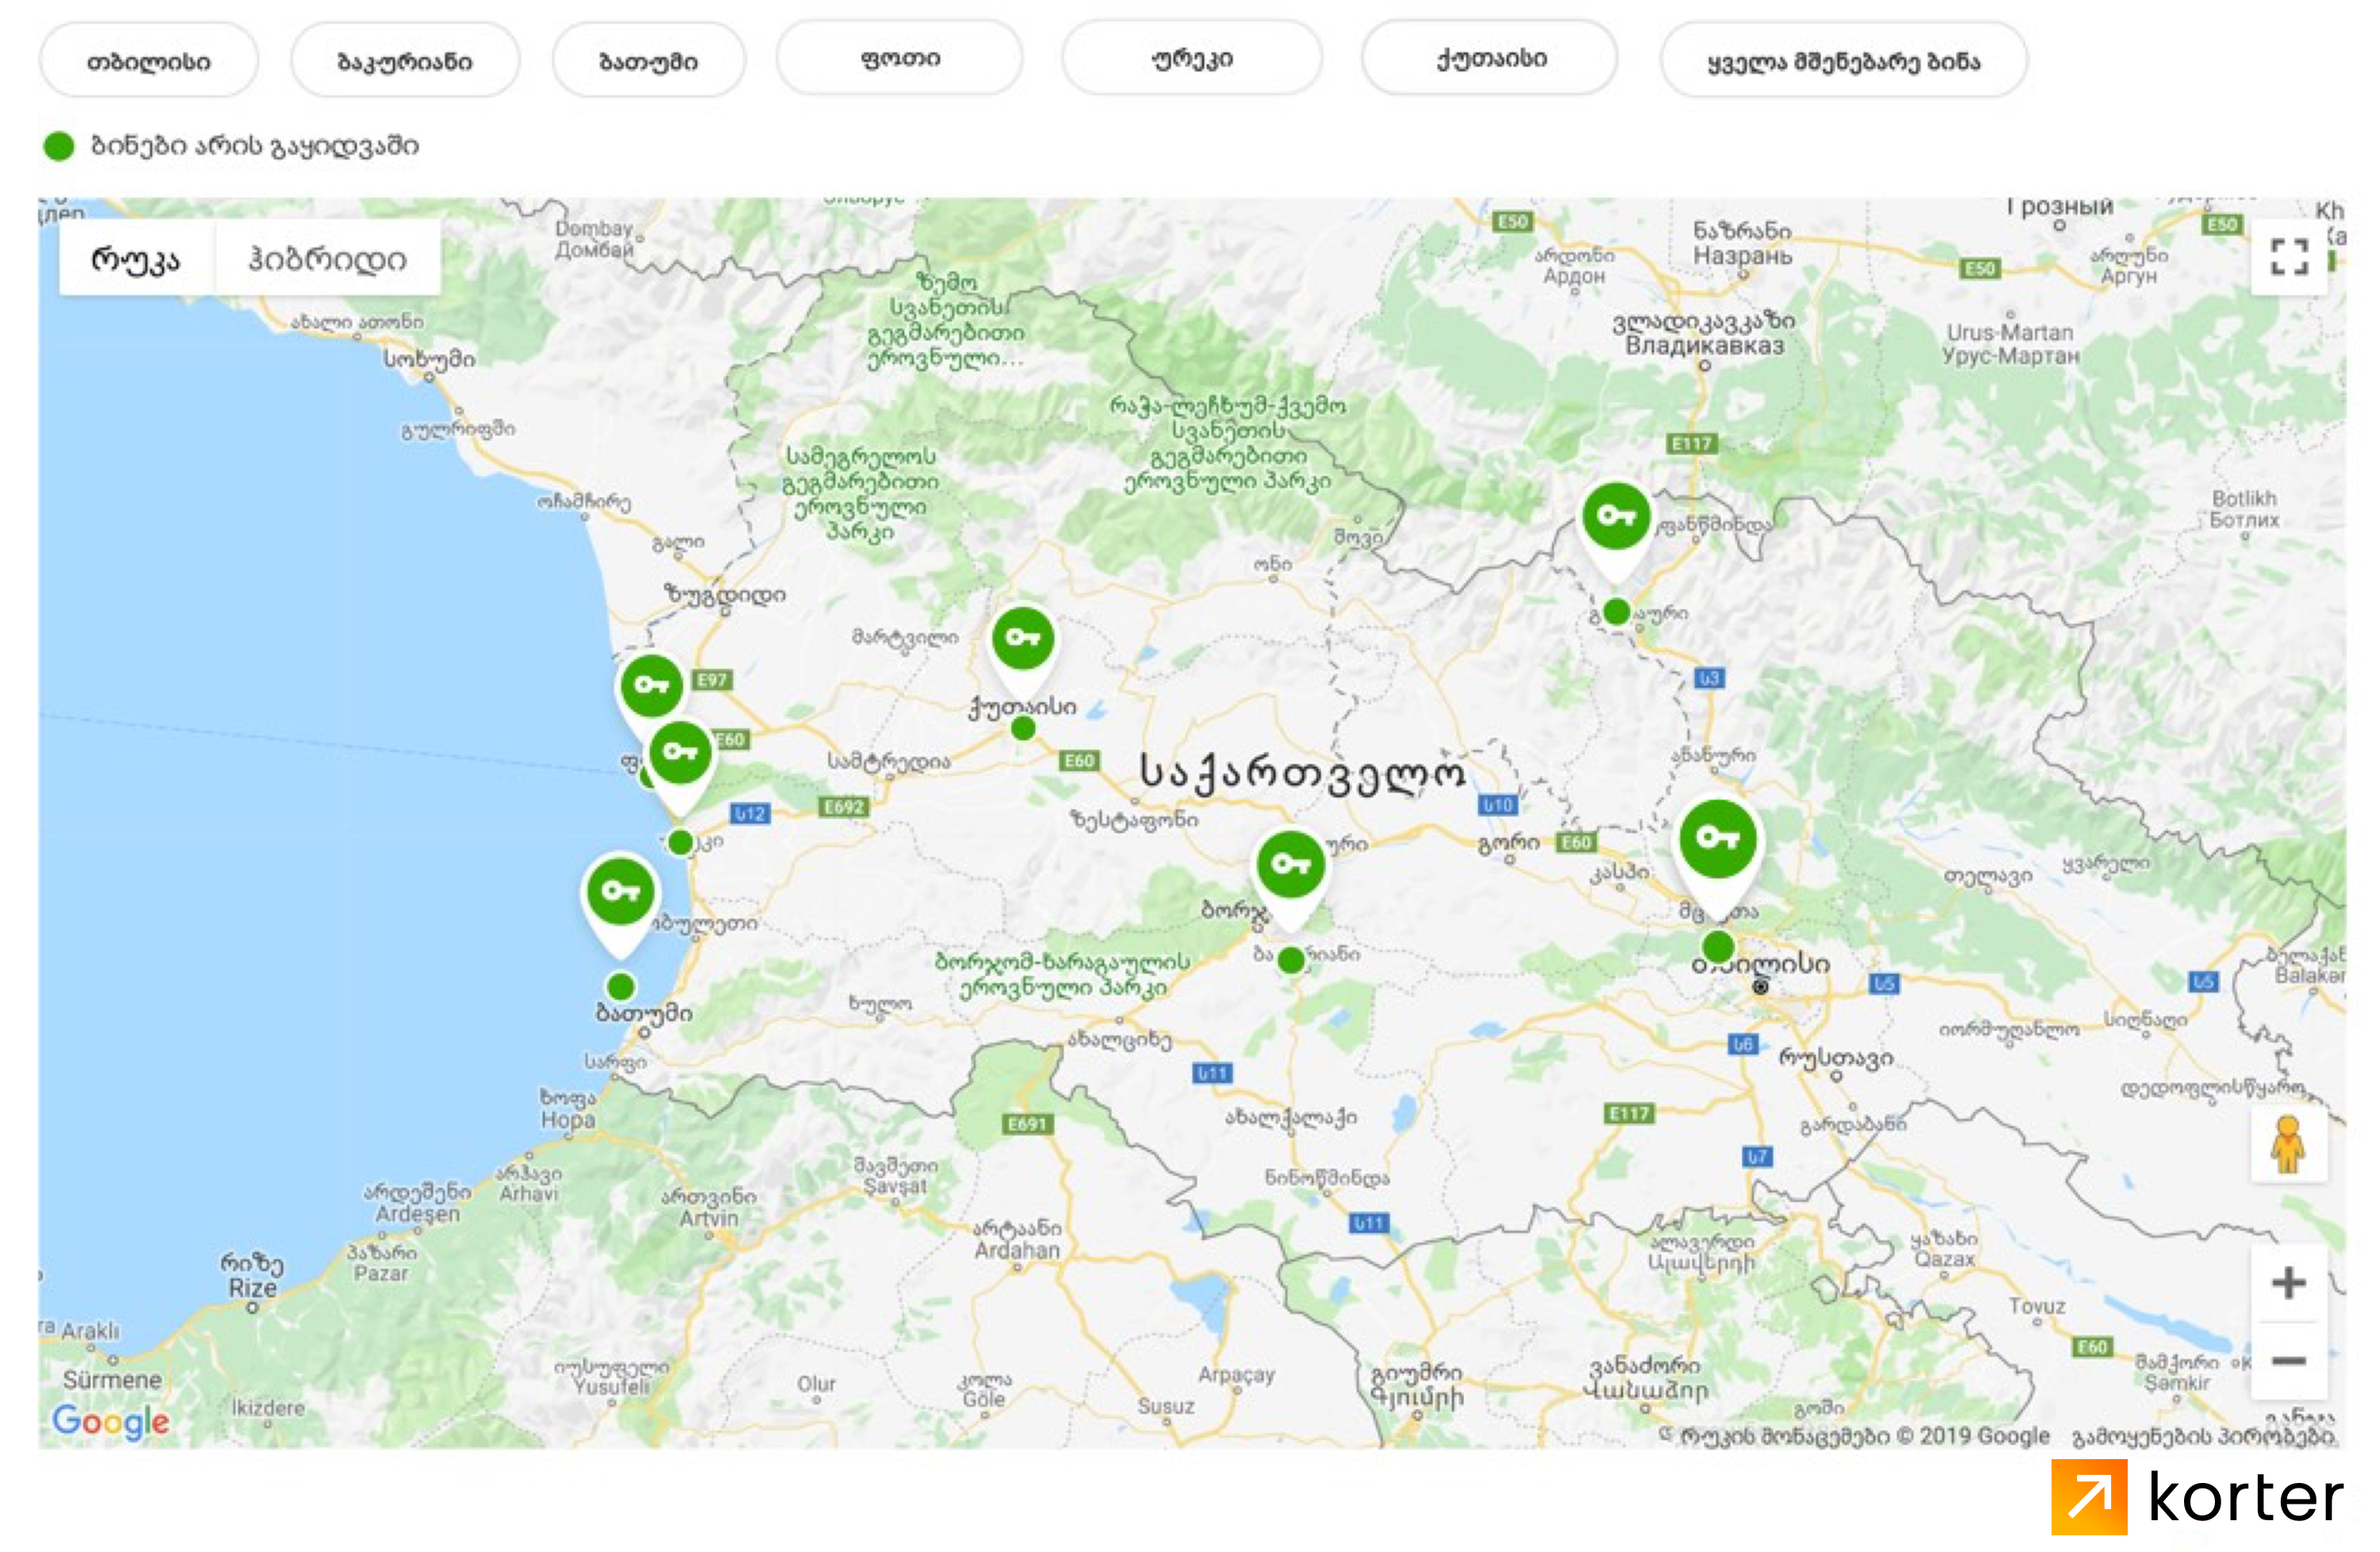Select the თბილისი city filter
Screen dimensions: 2380x1552
pos(149,61)
